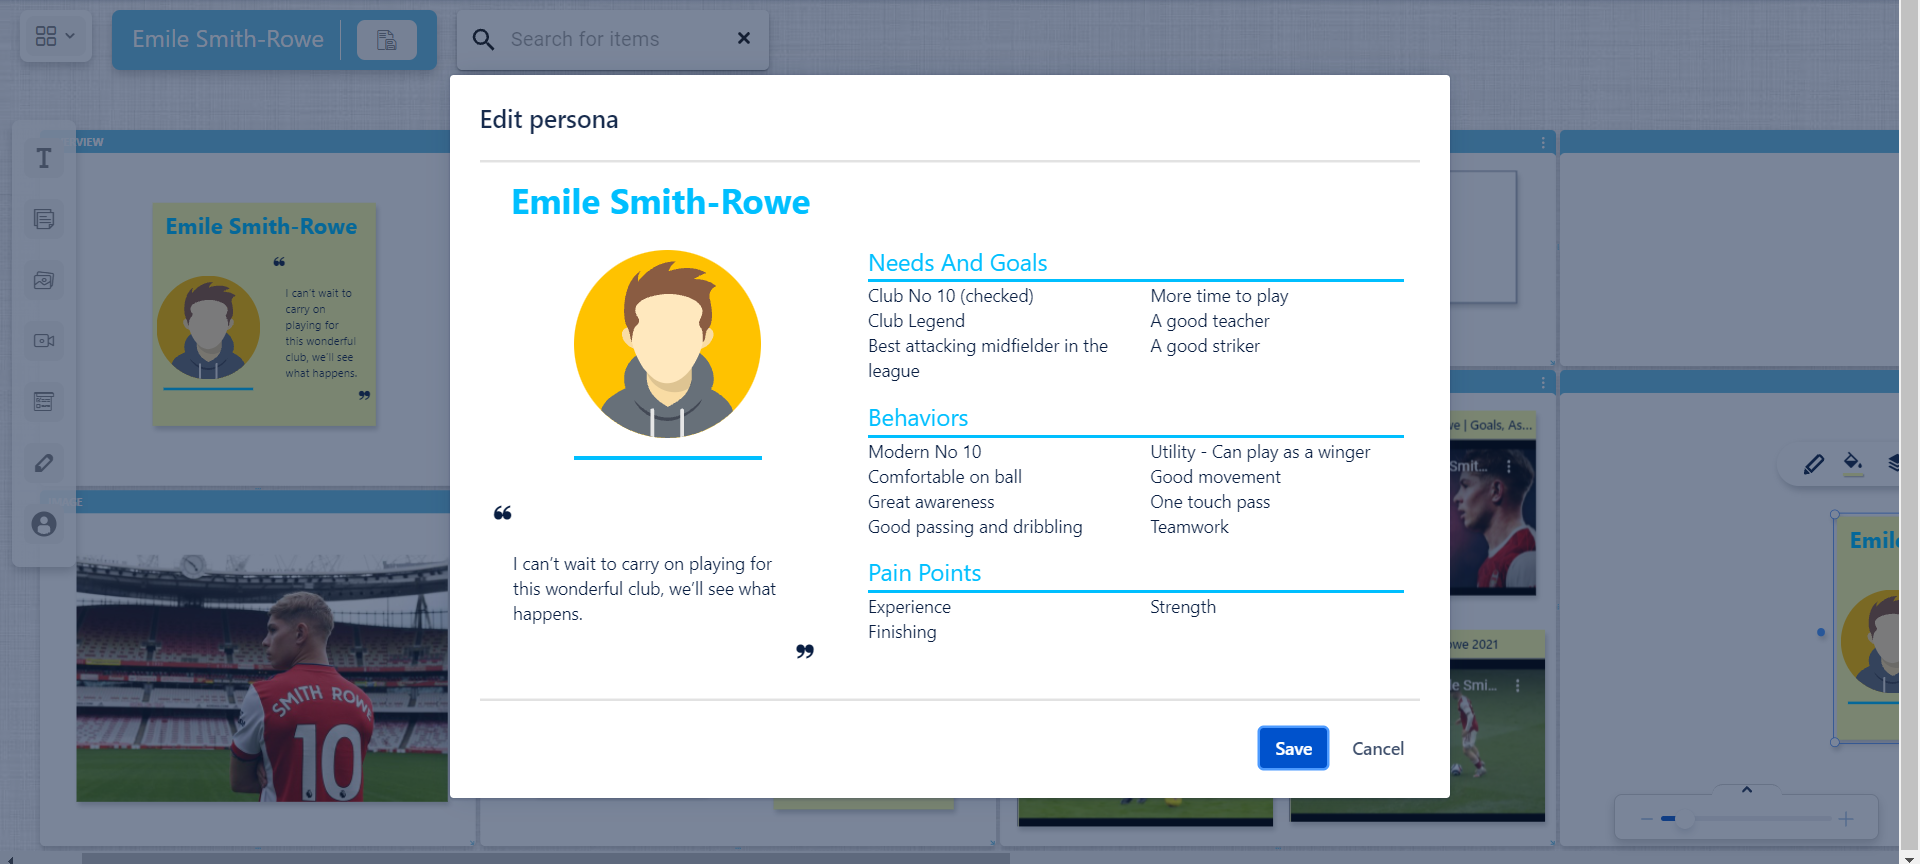Screen dimensions: 1920x864
Task: Click Save to confirm persona edits
Action: 1292,748
